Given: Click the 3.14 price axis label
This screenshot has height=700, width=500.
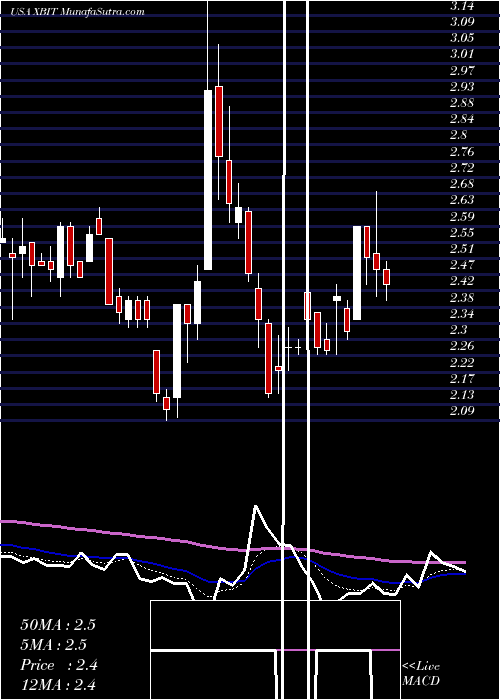Looking at the screenshot, I should click(x=462, y=6).
